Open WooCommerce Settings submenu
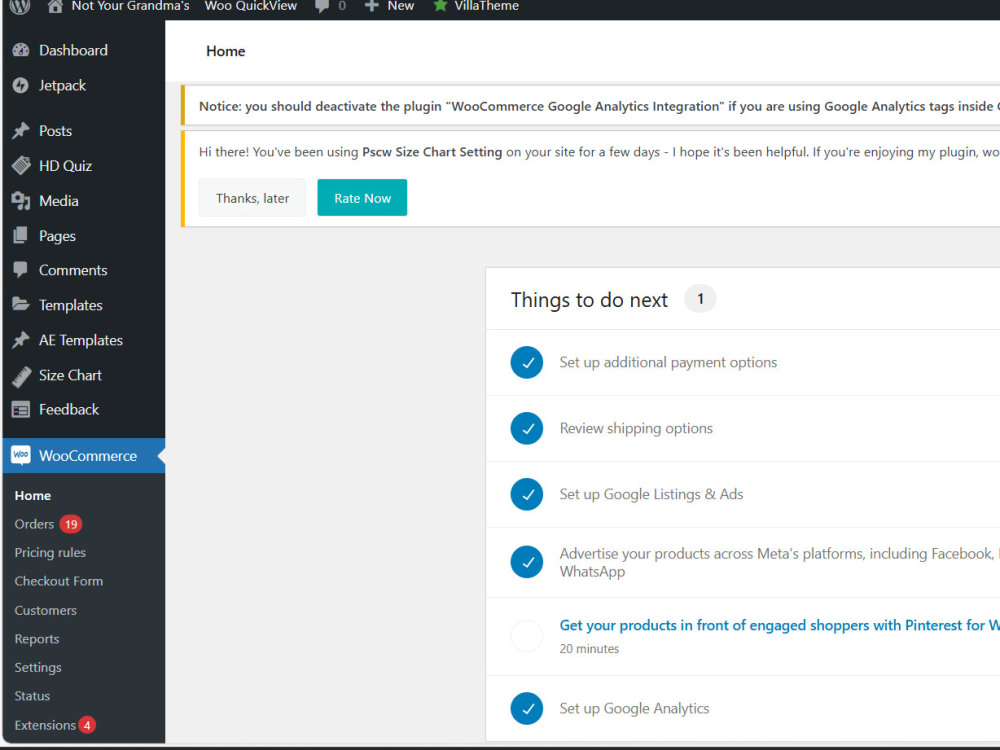This screenshot has height=750, width=1000. (38, 668)
